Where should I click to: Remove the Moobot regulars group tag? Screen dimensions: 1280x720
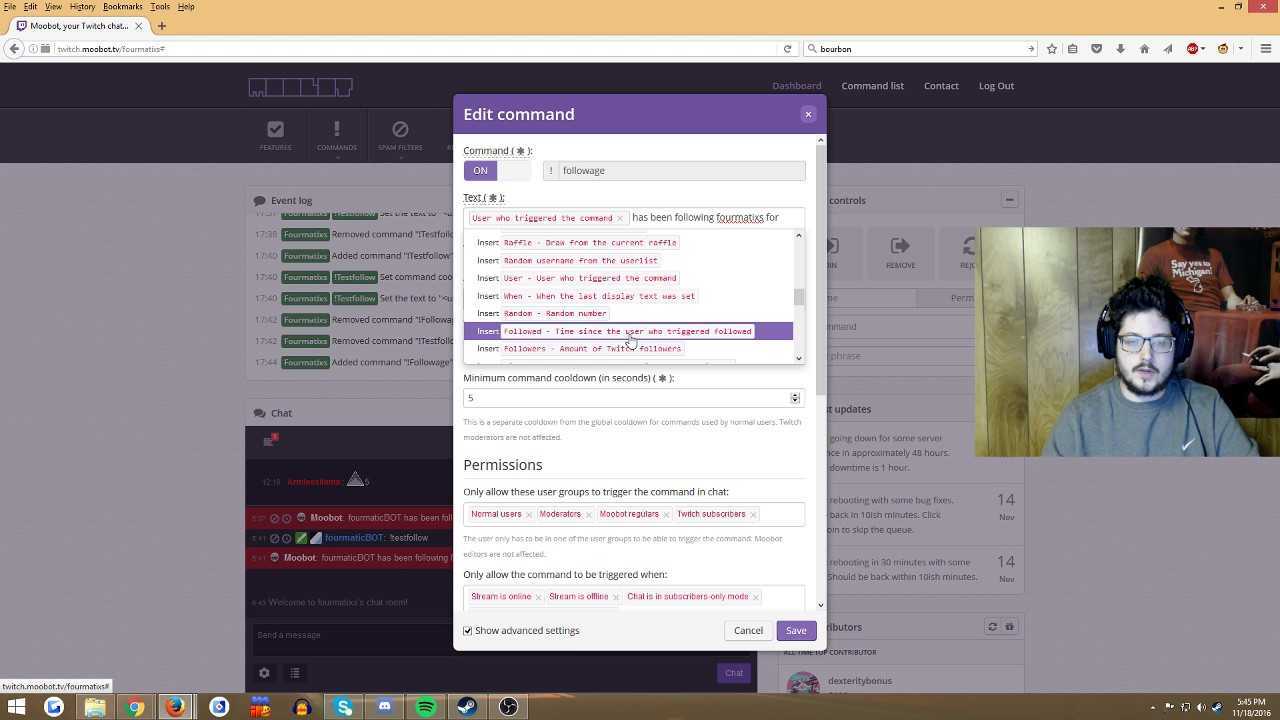tap(666, 514)
